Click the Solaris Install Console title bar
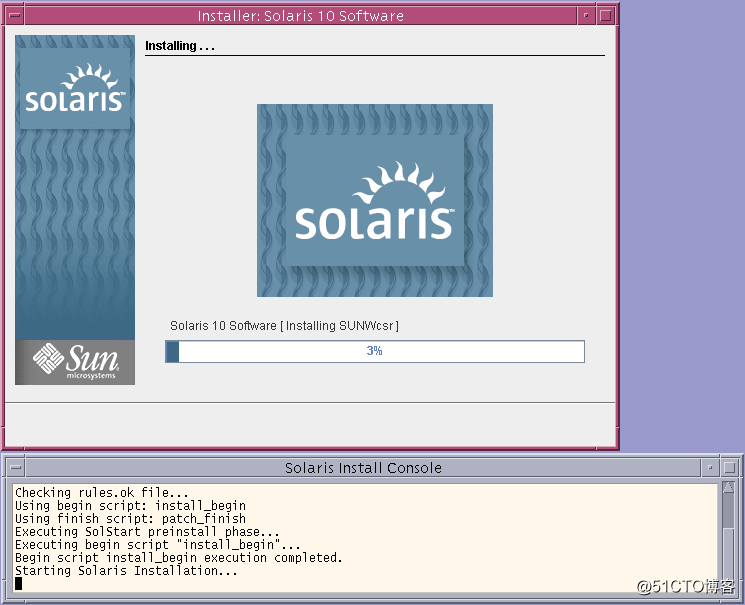Screen dimensions: 745x605 [363, 468]
